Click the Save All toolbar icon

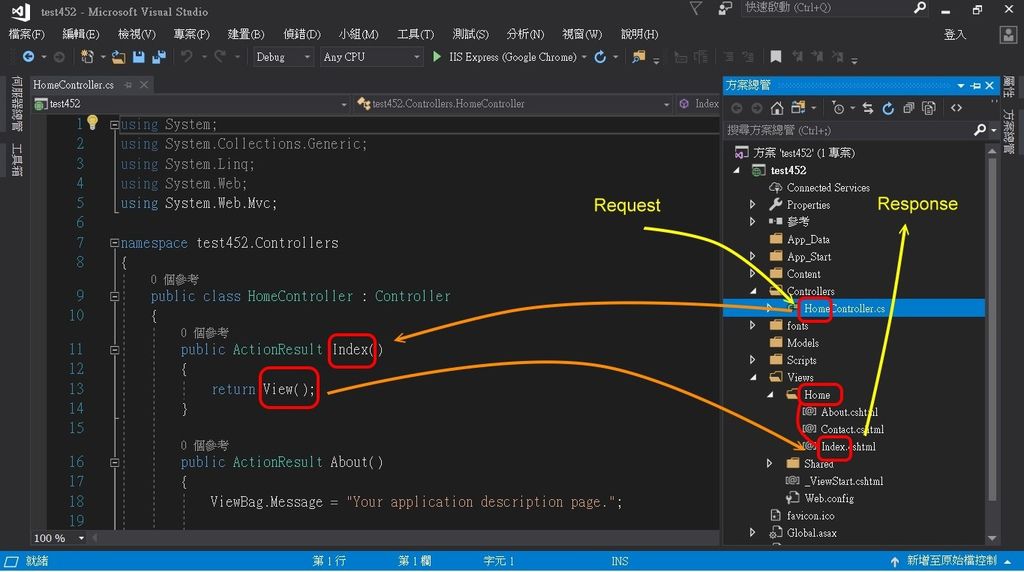tap(154, 57)
